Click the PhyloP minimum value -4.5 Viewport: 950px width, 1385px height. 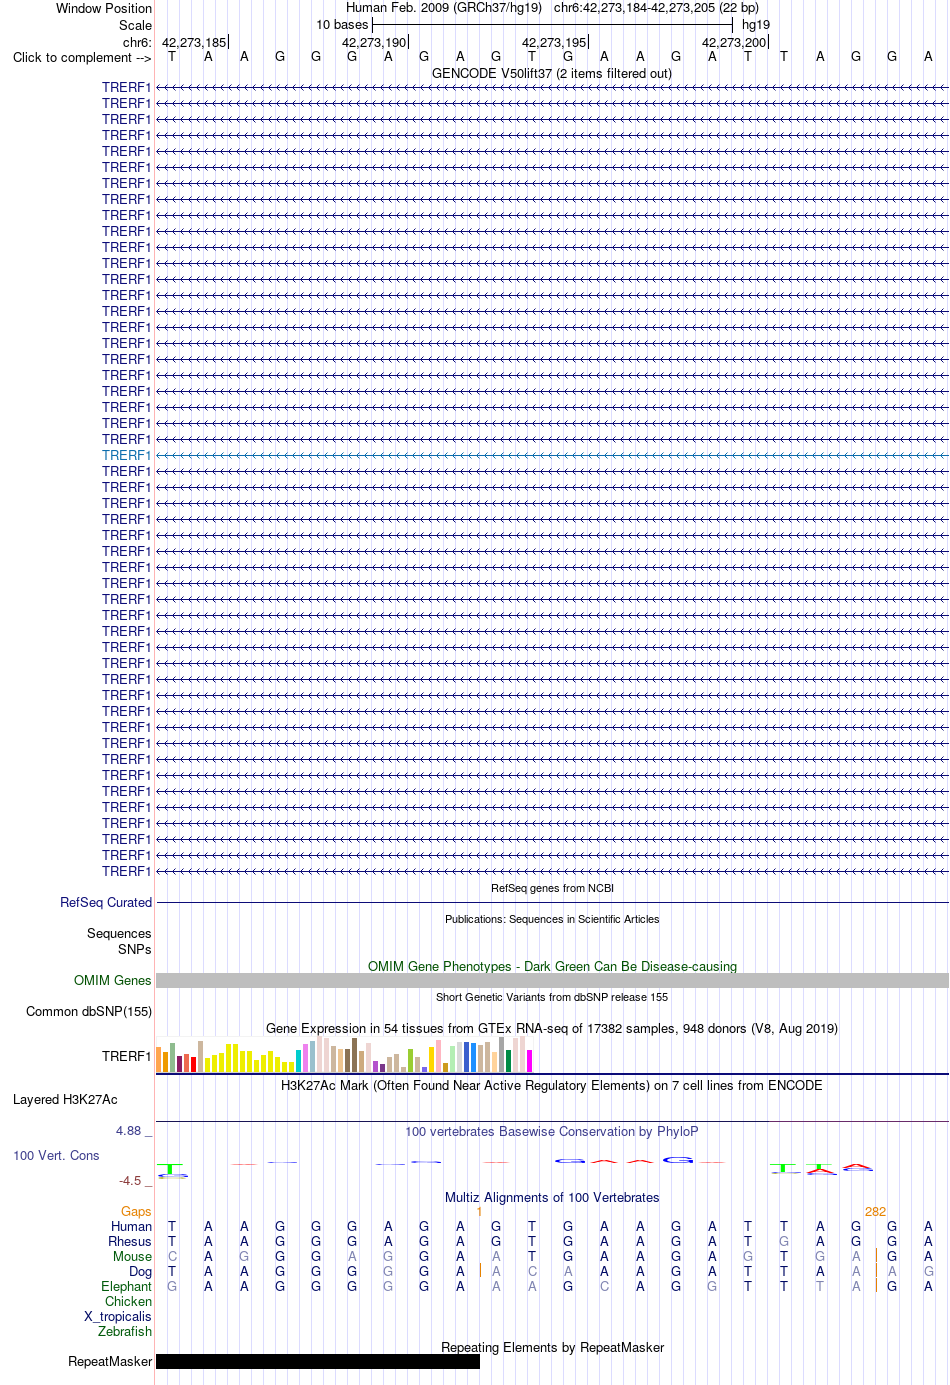130,1181
